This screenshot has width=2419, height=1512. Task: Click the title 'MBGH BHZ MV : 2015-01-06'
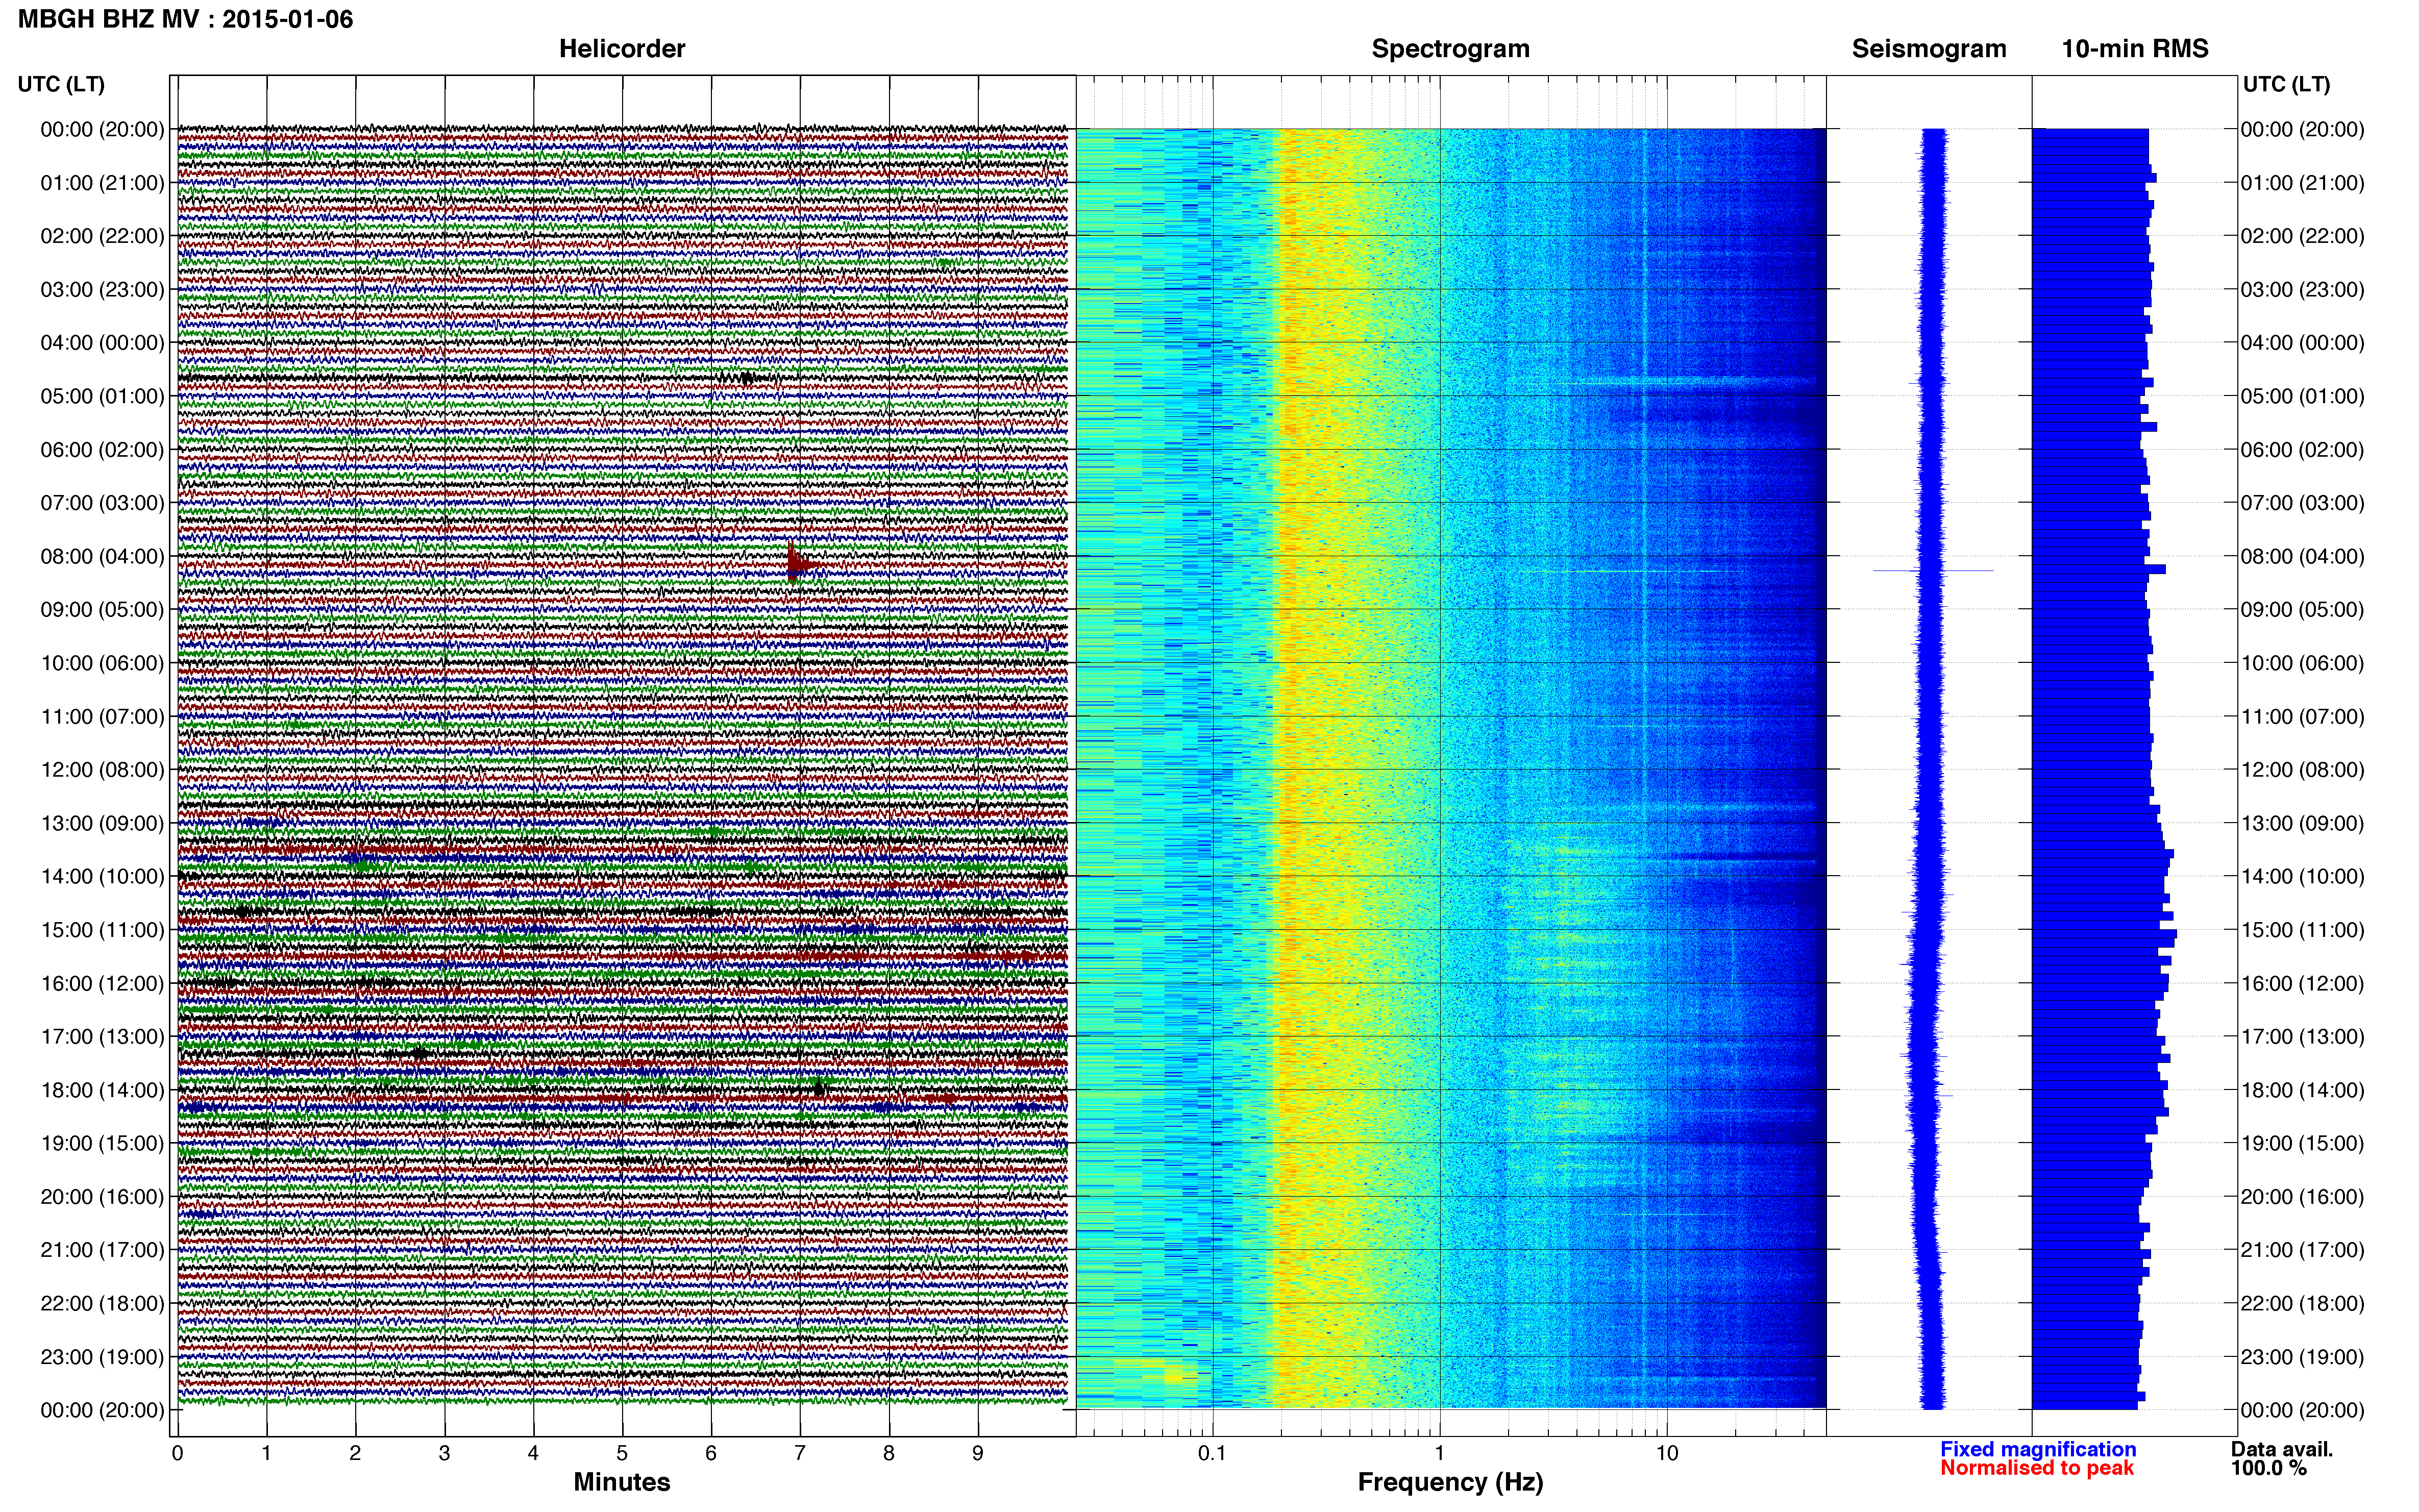coord(186,19)
